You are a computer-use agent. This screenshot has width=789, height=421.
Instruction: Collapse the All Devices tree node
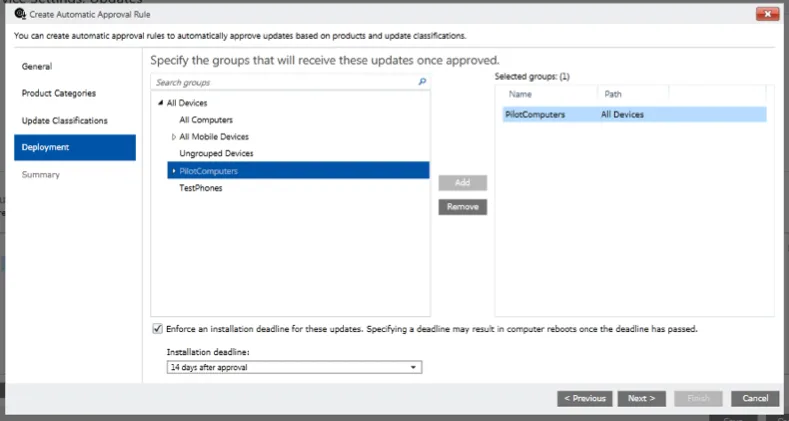[161, 103]
